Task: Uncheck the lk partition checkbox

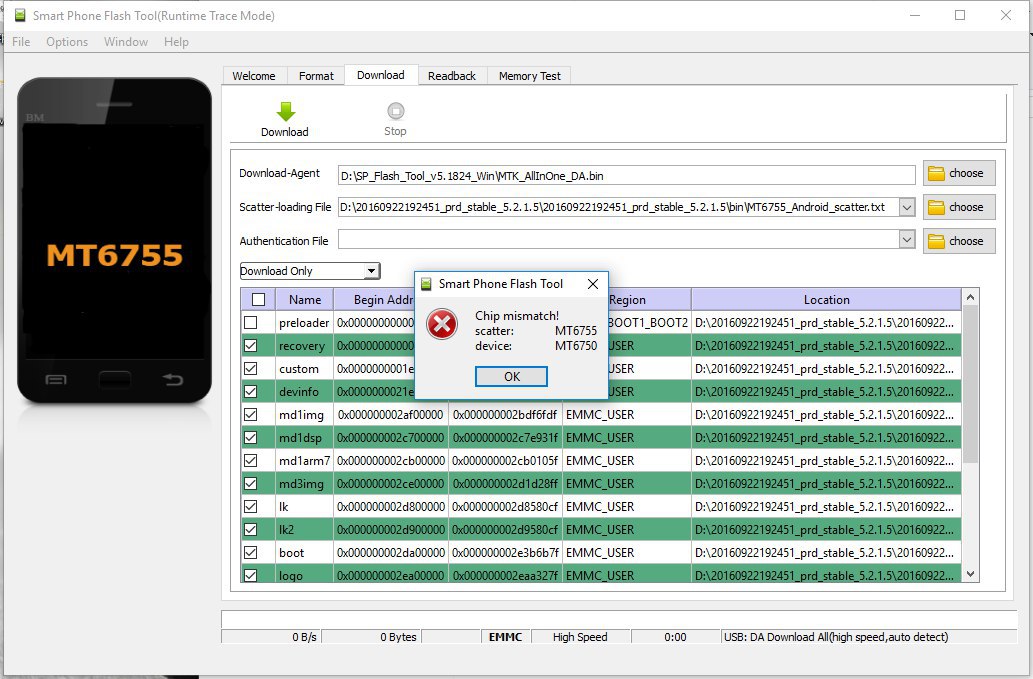Action: (250, 506)
